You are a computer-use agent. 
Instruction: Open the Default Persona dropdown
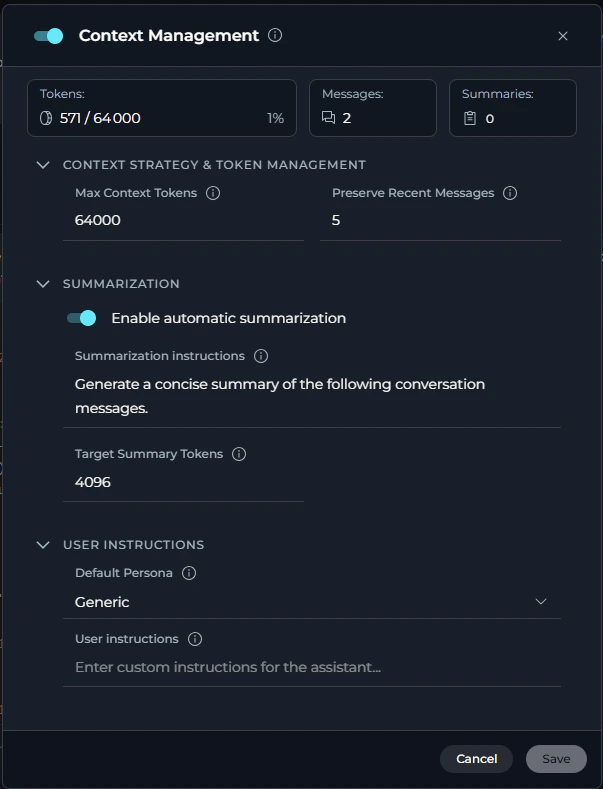pos(312,602)
